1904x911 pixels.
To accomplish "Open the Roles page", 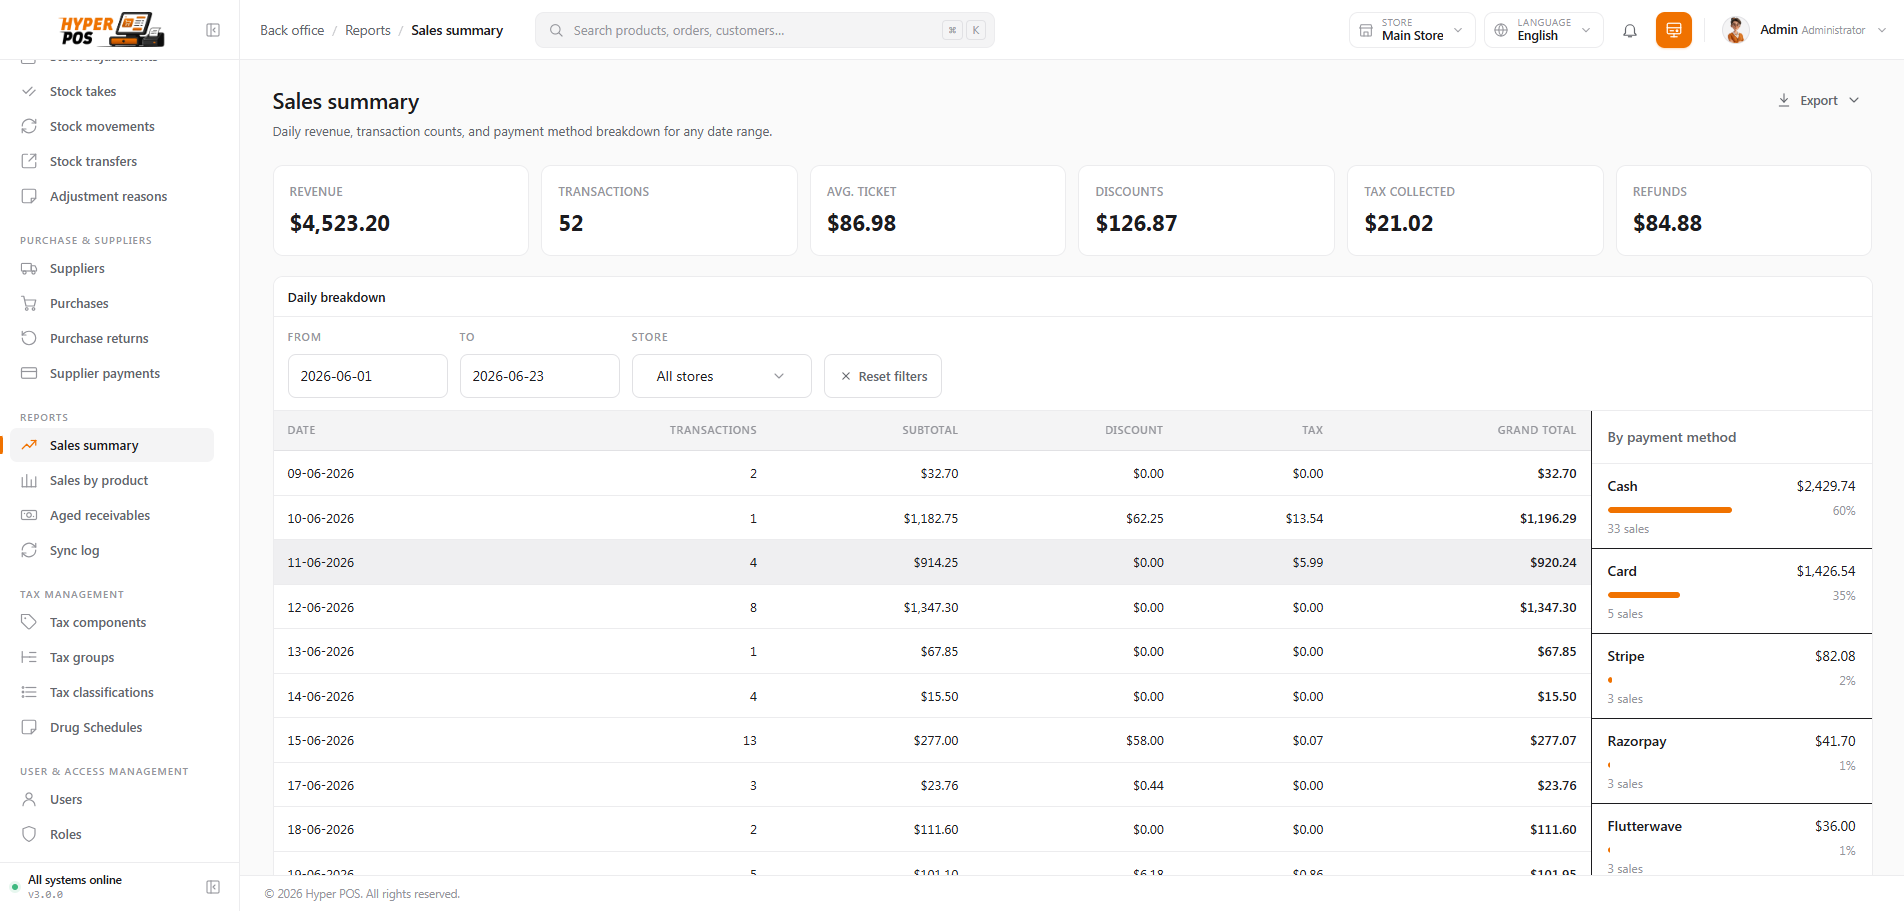I will (112, 834).
